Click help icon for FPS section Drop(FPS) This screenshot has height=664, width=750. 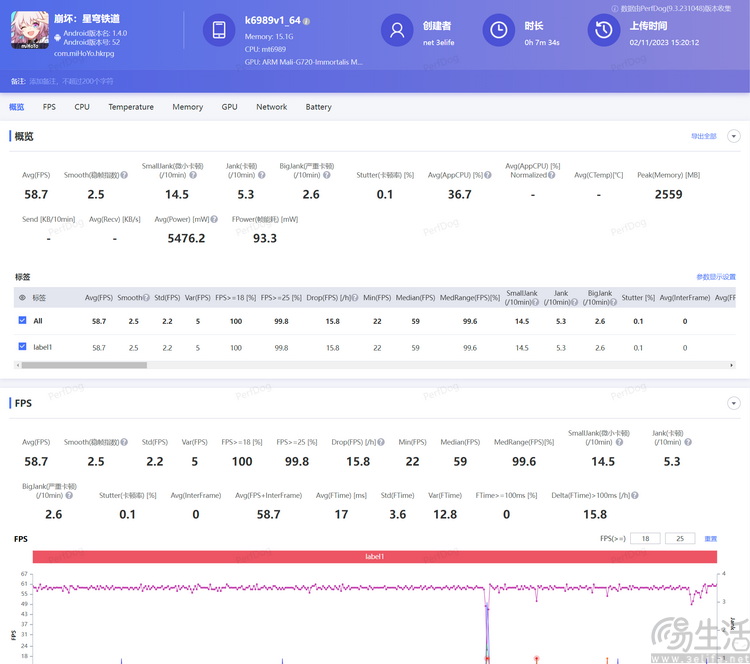[x=381, y=442]
